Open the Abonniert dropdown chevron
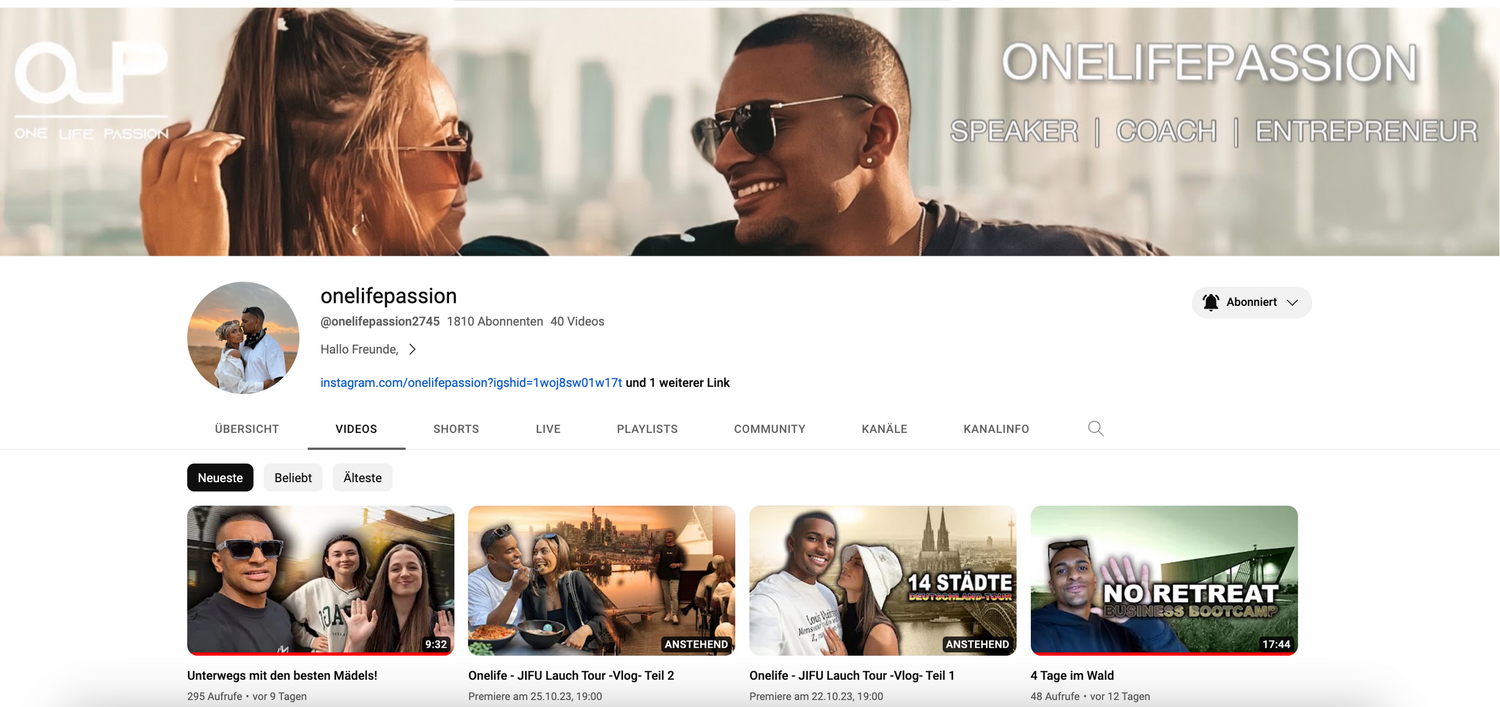The height and width of the screenshot is (707, 1500). coord(1292,302)
